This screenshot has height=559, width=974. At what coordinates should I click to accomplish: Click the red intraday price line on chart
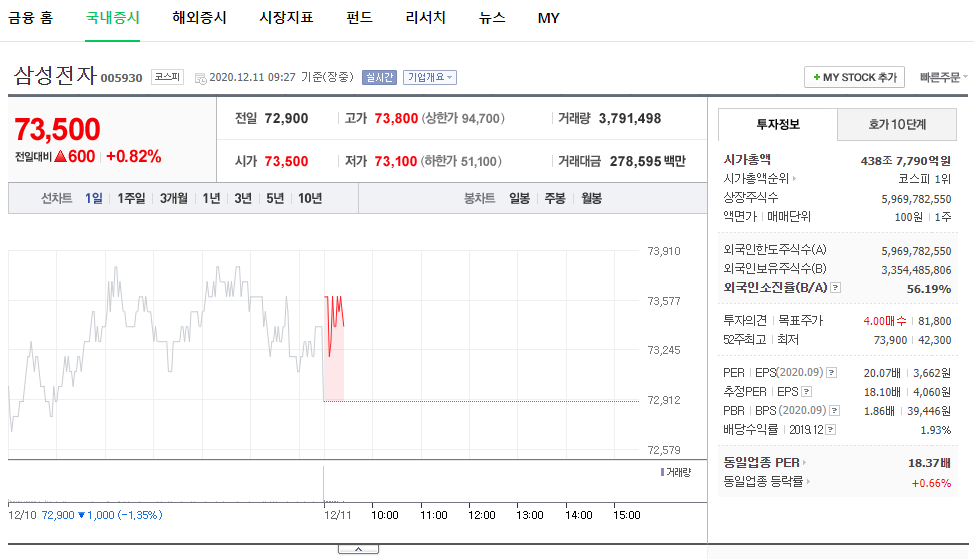click(334, 325)
